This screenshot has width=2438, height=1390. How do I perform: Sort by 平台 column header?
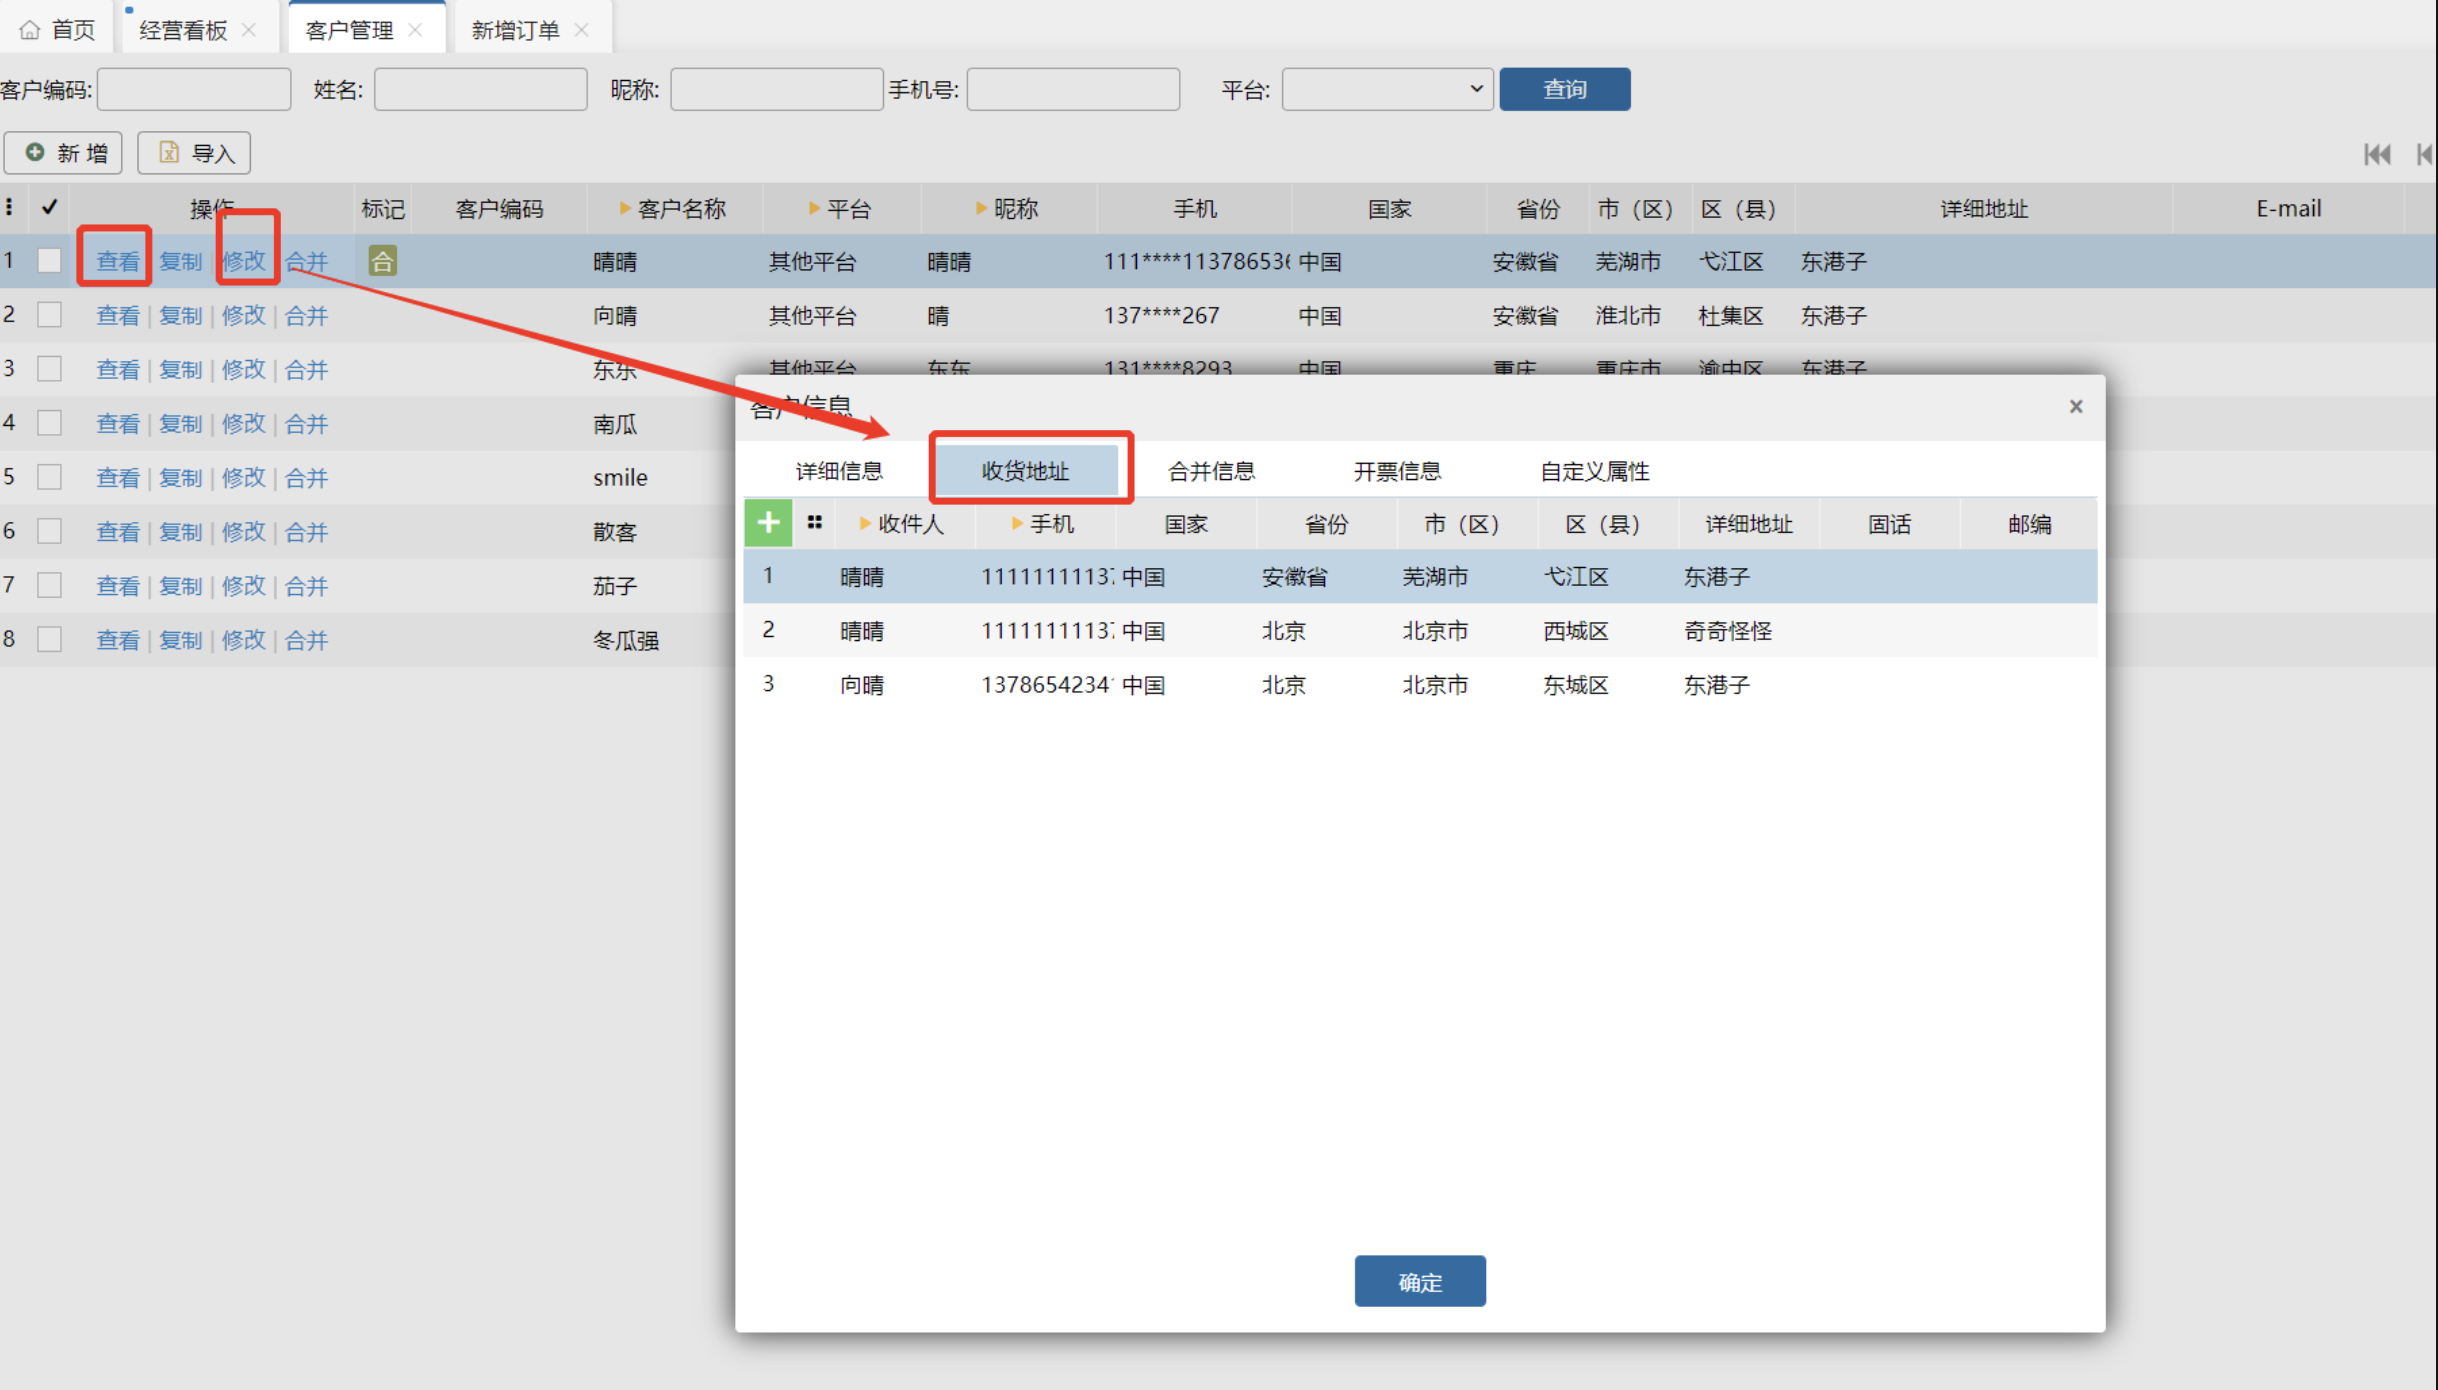[x=841, y=209]
